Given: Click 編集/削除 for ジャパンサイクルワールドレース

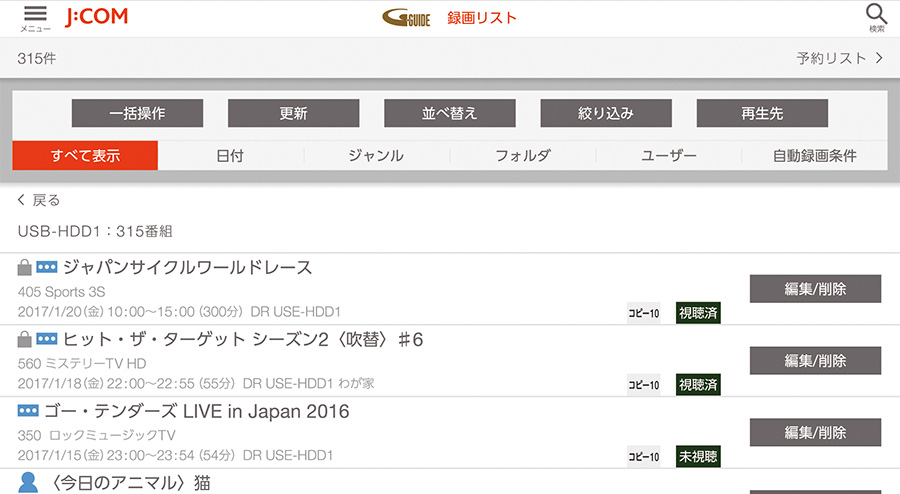Looking at the screenshot, I should pyautogui.click(x=815, y=289).
